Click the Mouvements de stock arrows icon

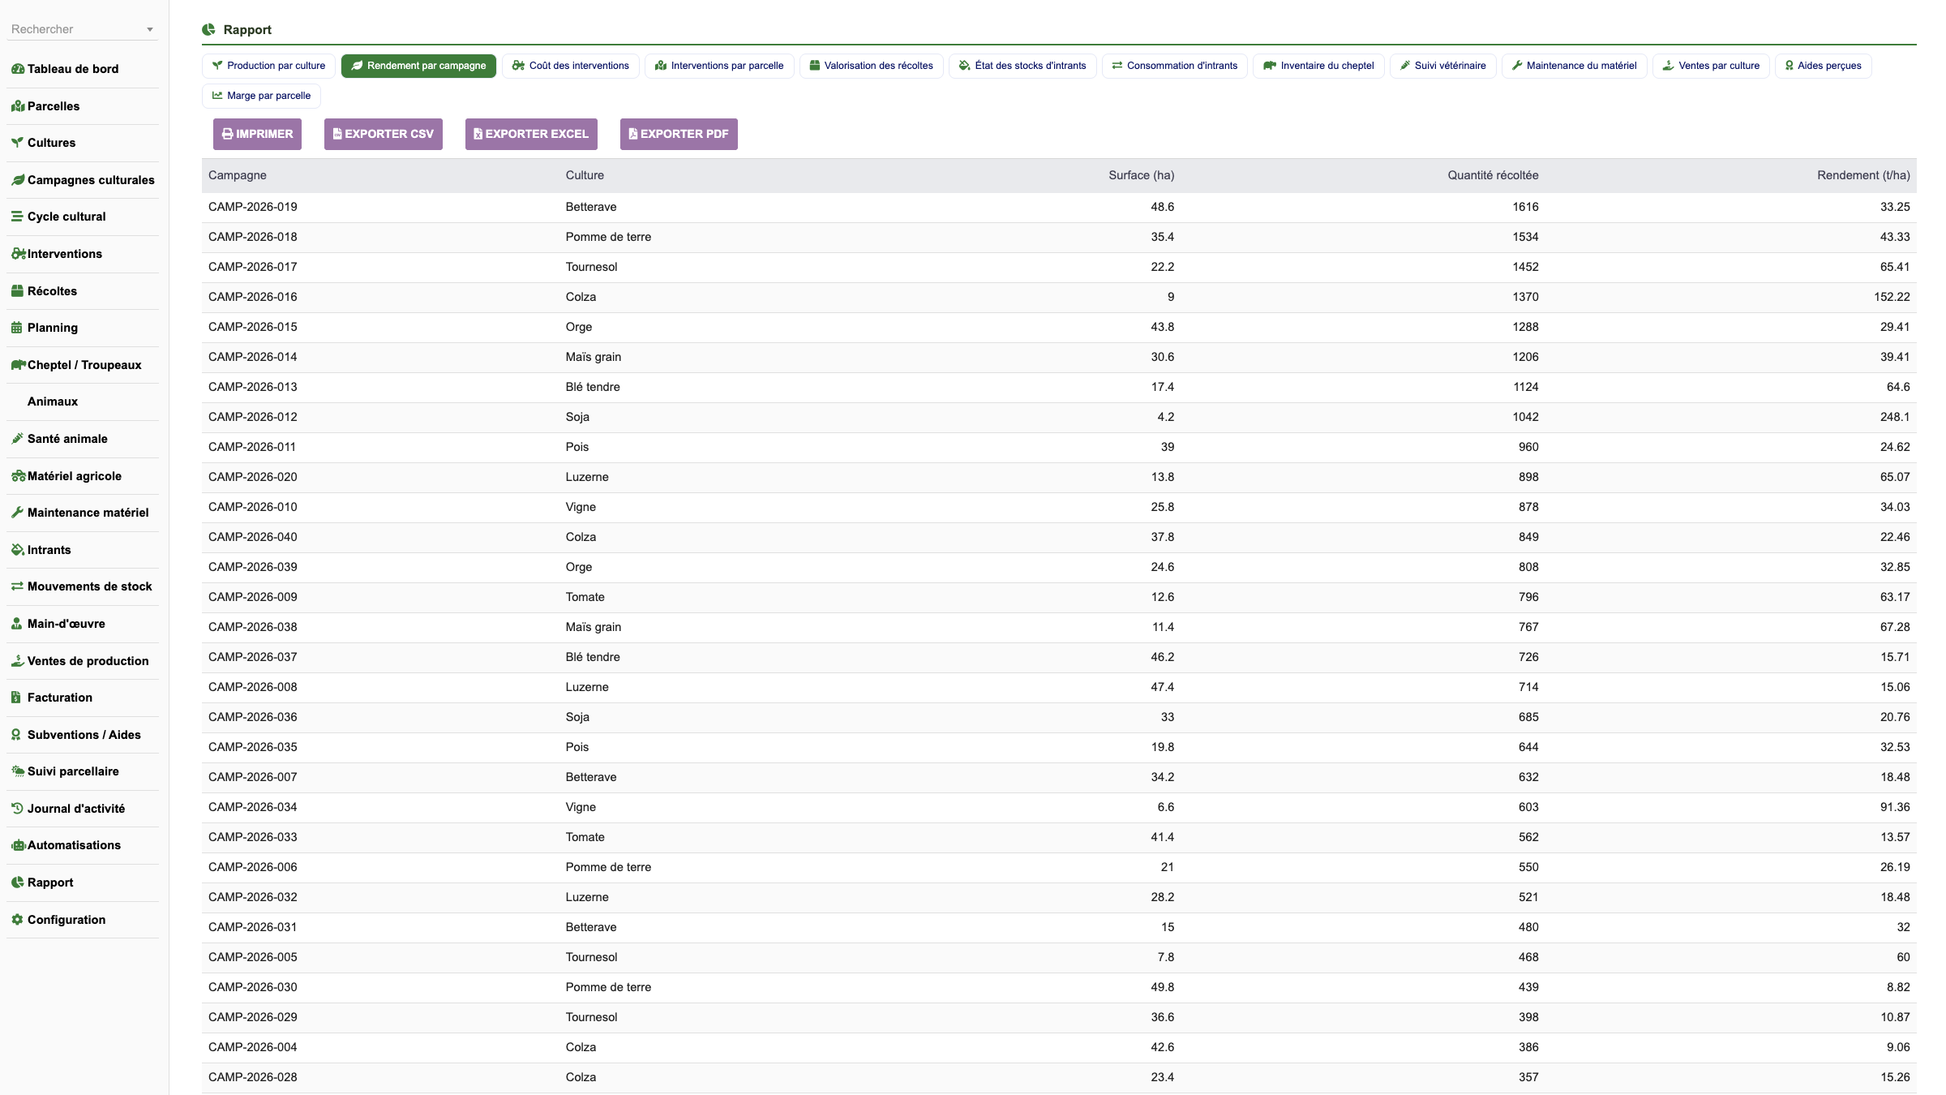[17, 587]
